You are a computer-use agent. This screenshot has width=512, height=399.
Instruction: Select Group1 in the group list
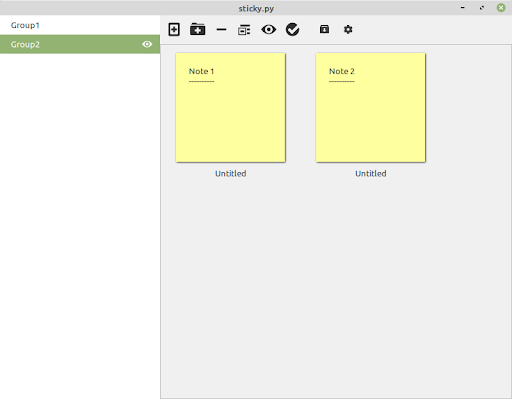coord(80,25)
